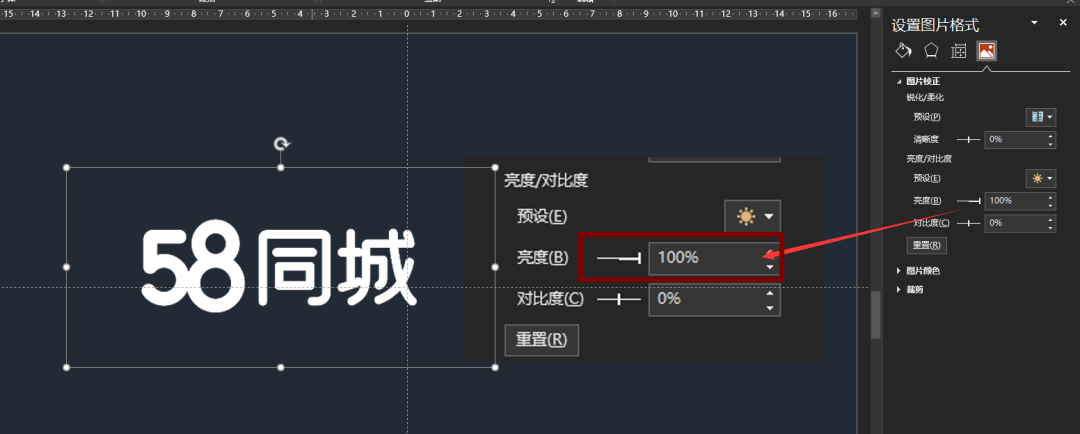The height and width of the screenshot is (434, 1080).
Task: Close the 设置图片格式 pane
Action: [1063, 23]
